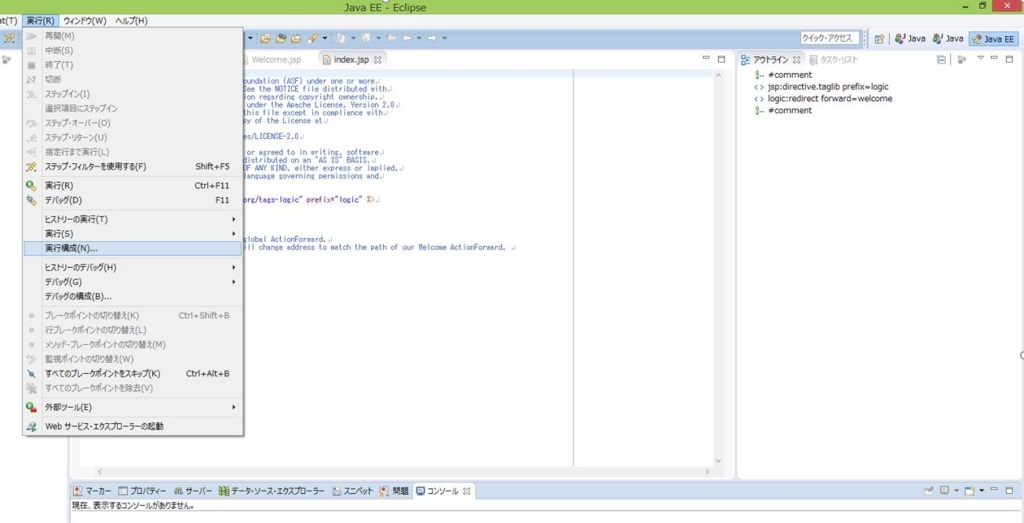
Task: Click 実行(R) Ctrl+F11 menu item
Action: [x=133, y=186]
